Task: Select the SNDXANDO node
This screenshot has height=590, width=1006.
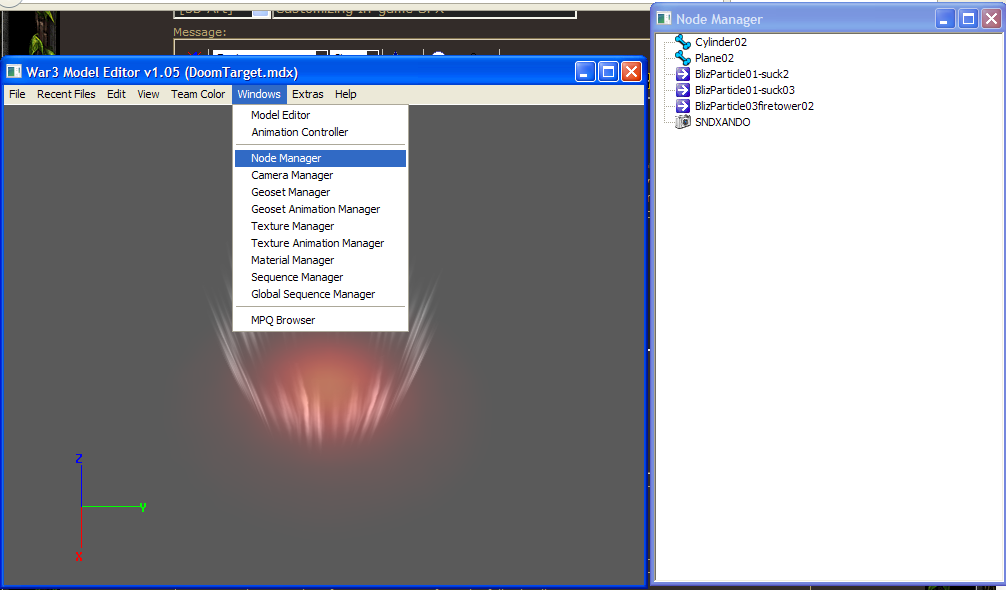Action: pyautogui.click(x=722, y=122)
